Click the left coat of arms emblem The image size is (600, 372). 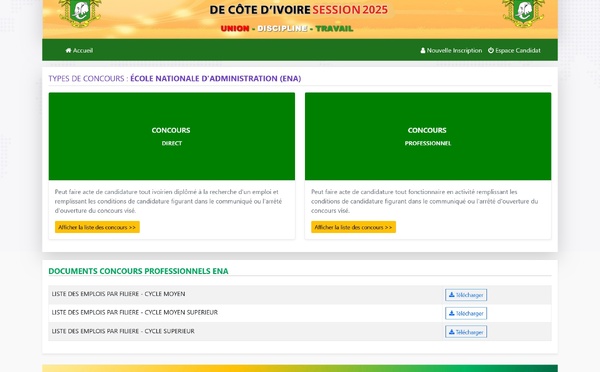[80, 13]
